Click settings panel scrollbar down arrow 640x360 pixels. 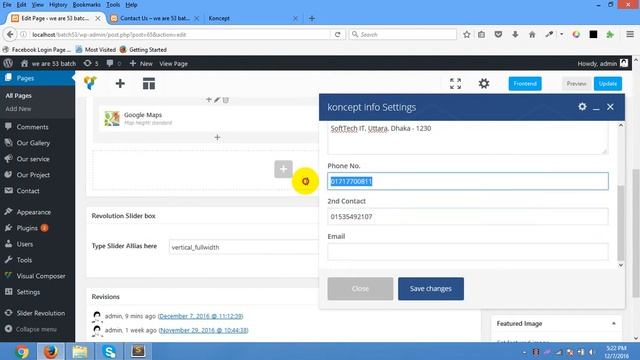621,265
